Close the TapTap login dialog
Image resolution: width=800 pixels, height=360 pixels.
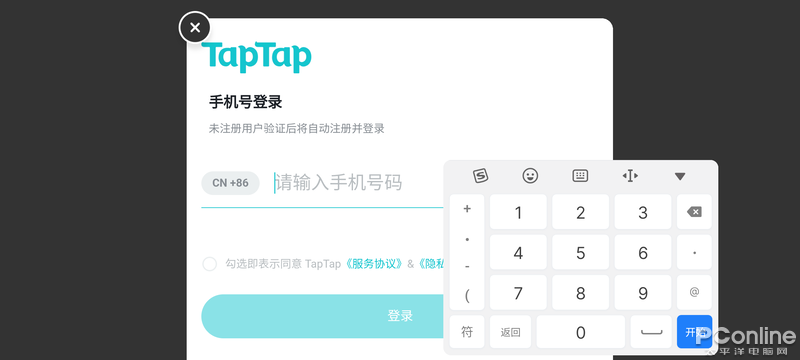[x=194, y=28]
